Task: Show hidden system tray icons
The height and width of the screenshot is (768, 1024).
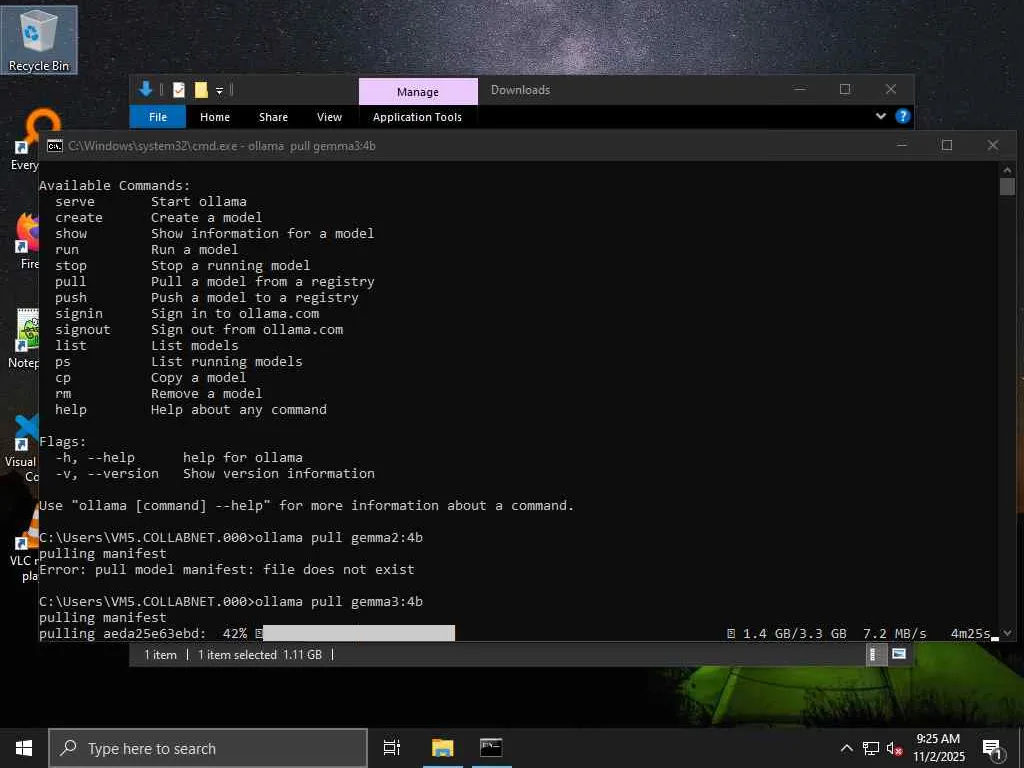Action: [x=846, y=748]
